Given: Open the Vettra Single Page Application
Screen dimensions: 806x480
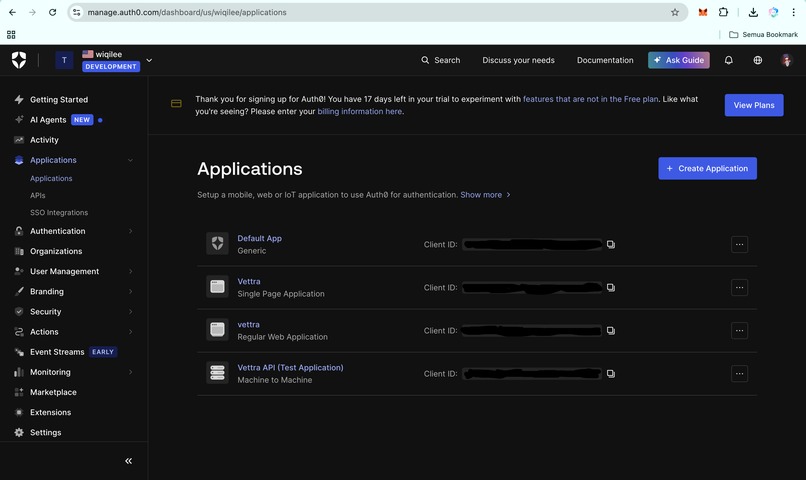Looking at the screenshot, I should tap(249, 282).
